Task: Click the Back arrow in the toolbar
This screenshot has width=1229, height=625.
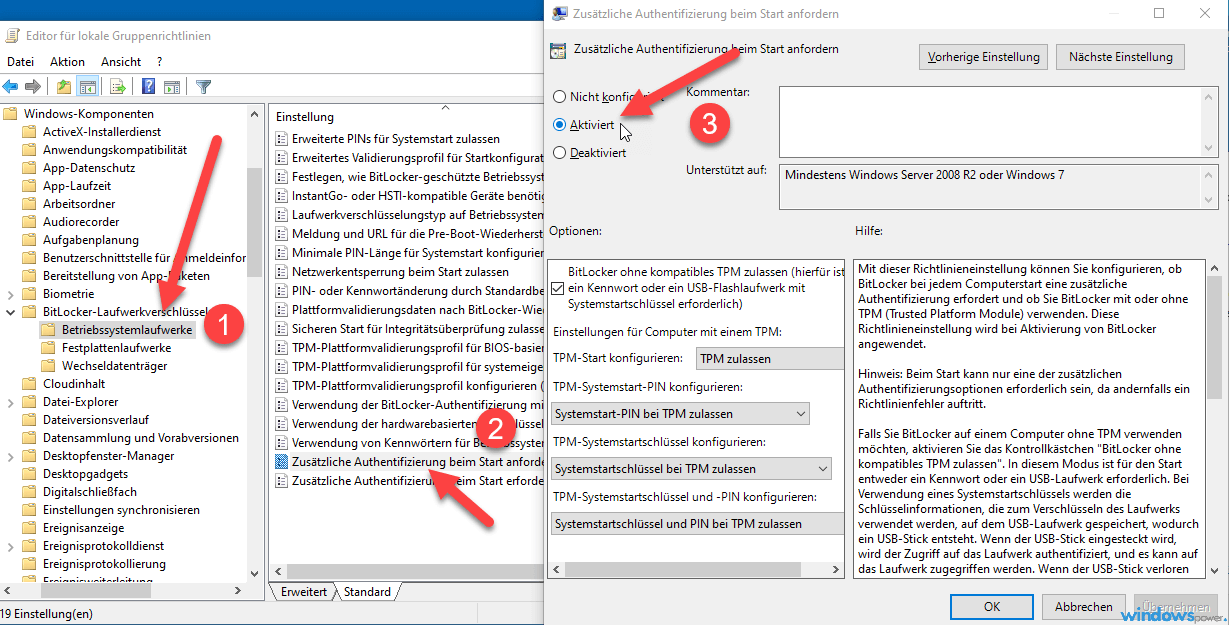Action: pyautogui.click(x=11, y=87)
